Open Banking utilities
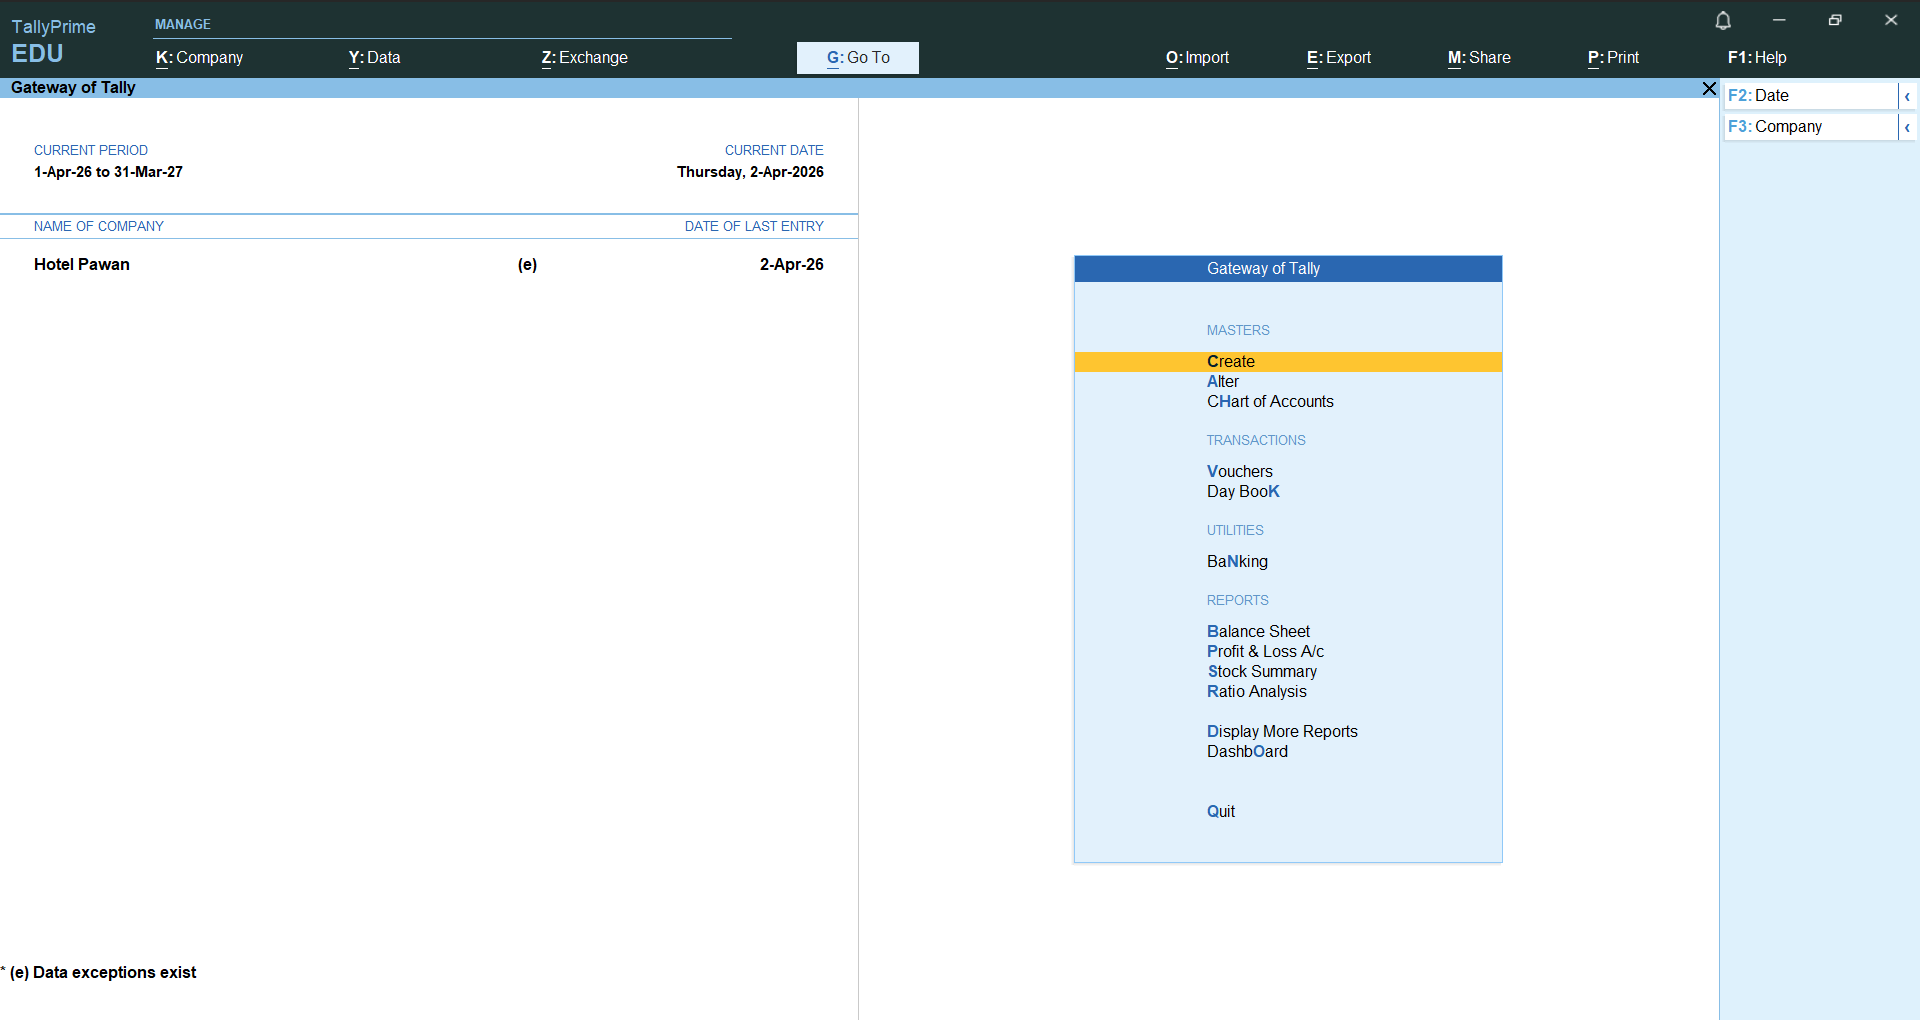The image size is (1920, 1020). tap(1237, 562)
